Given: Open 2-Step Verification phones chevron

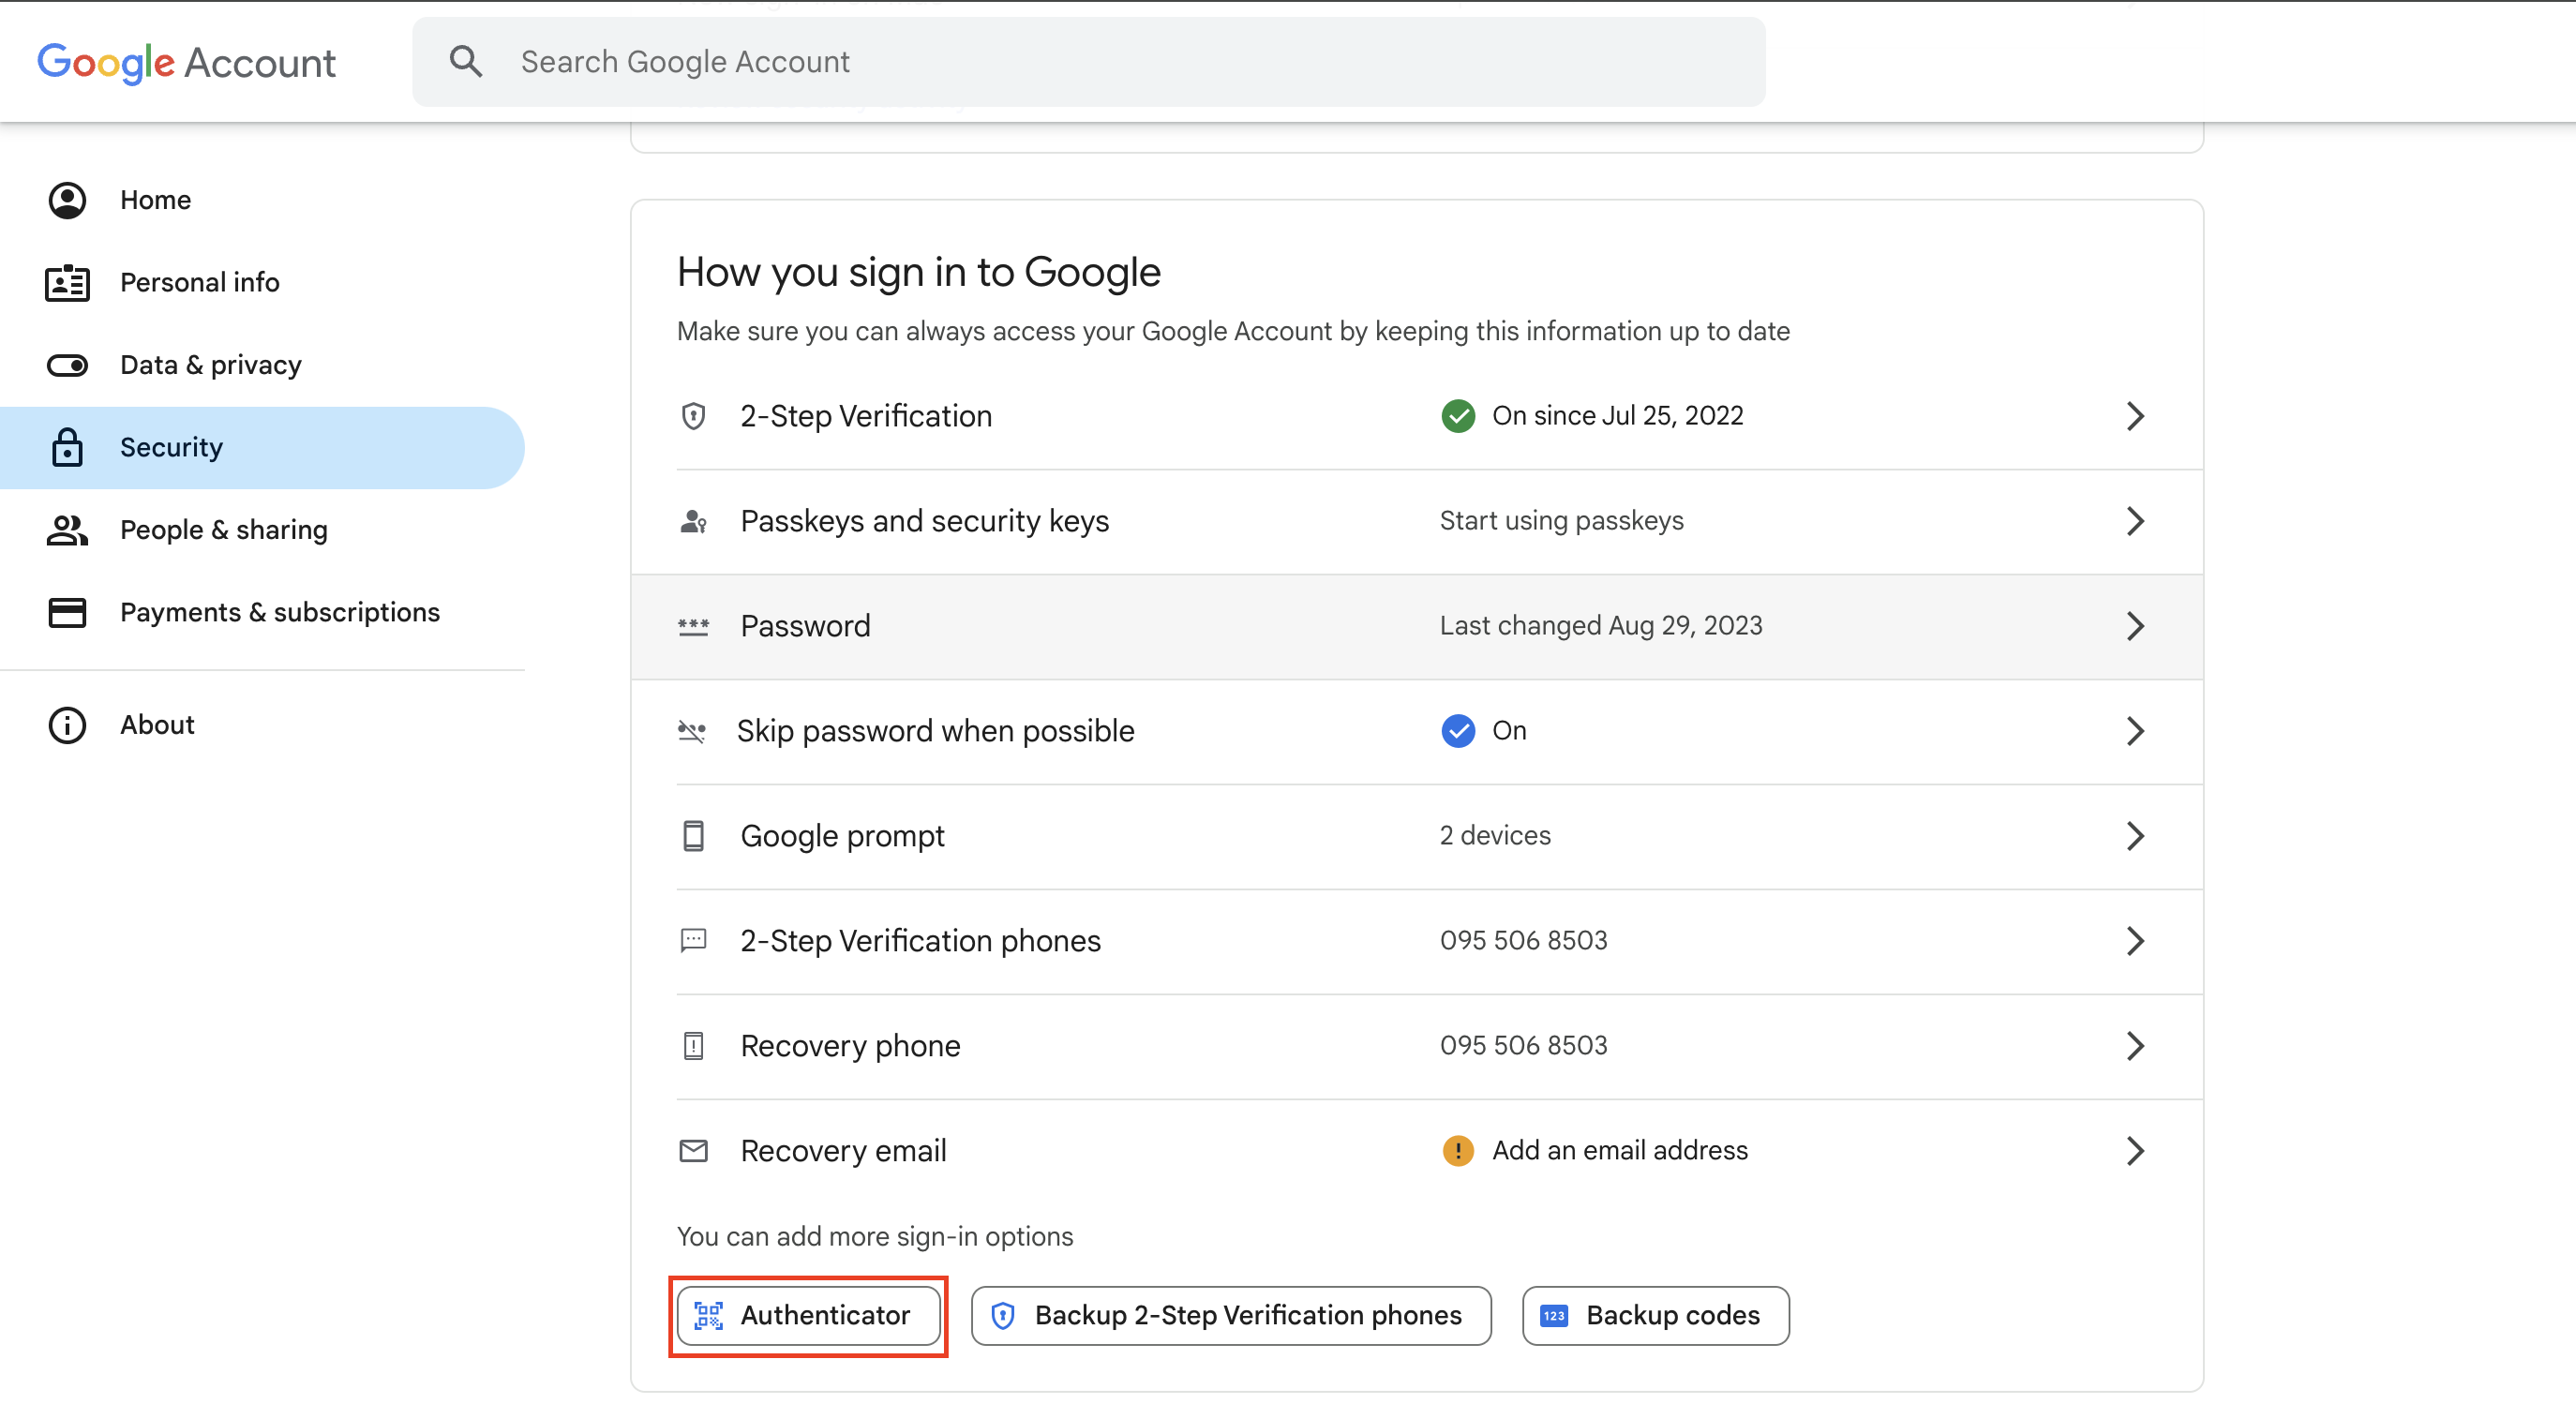Looking at the screenshot, I should click(x=2135, y=941).
